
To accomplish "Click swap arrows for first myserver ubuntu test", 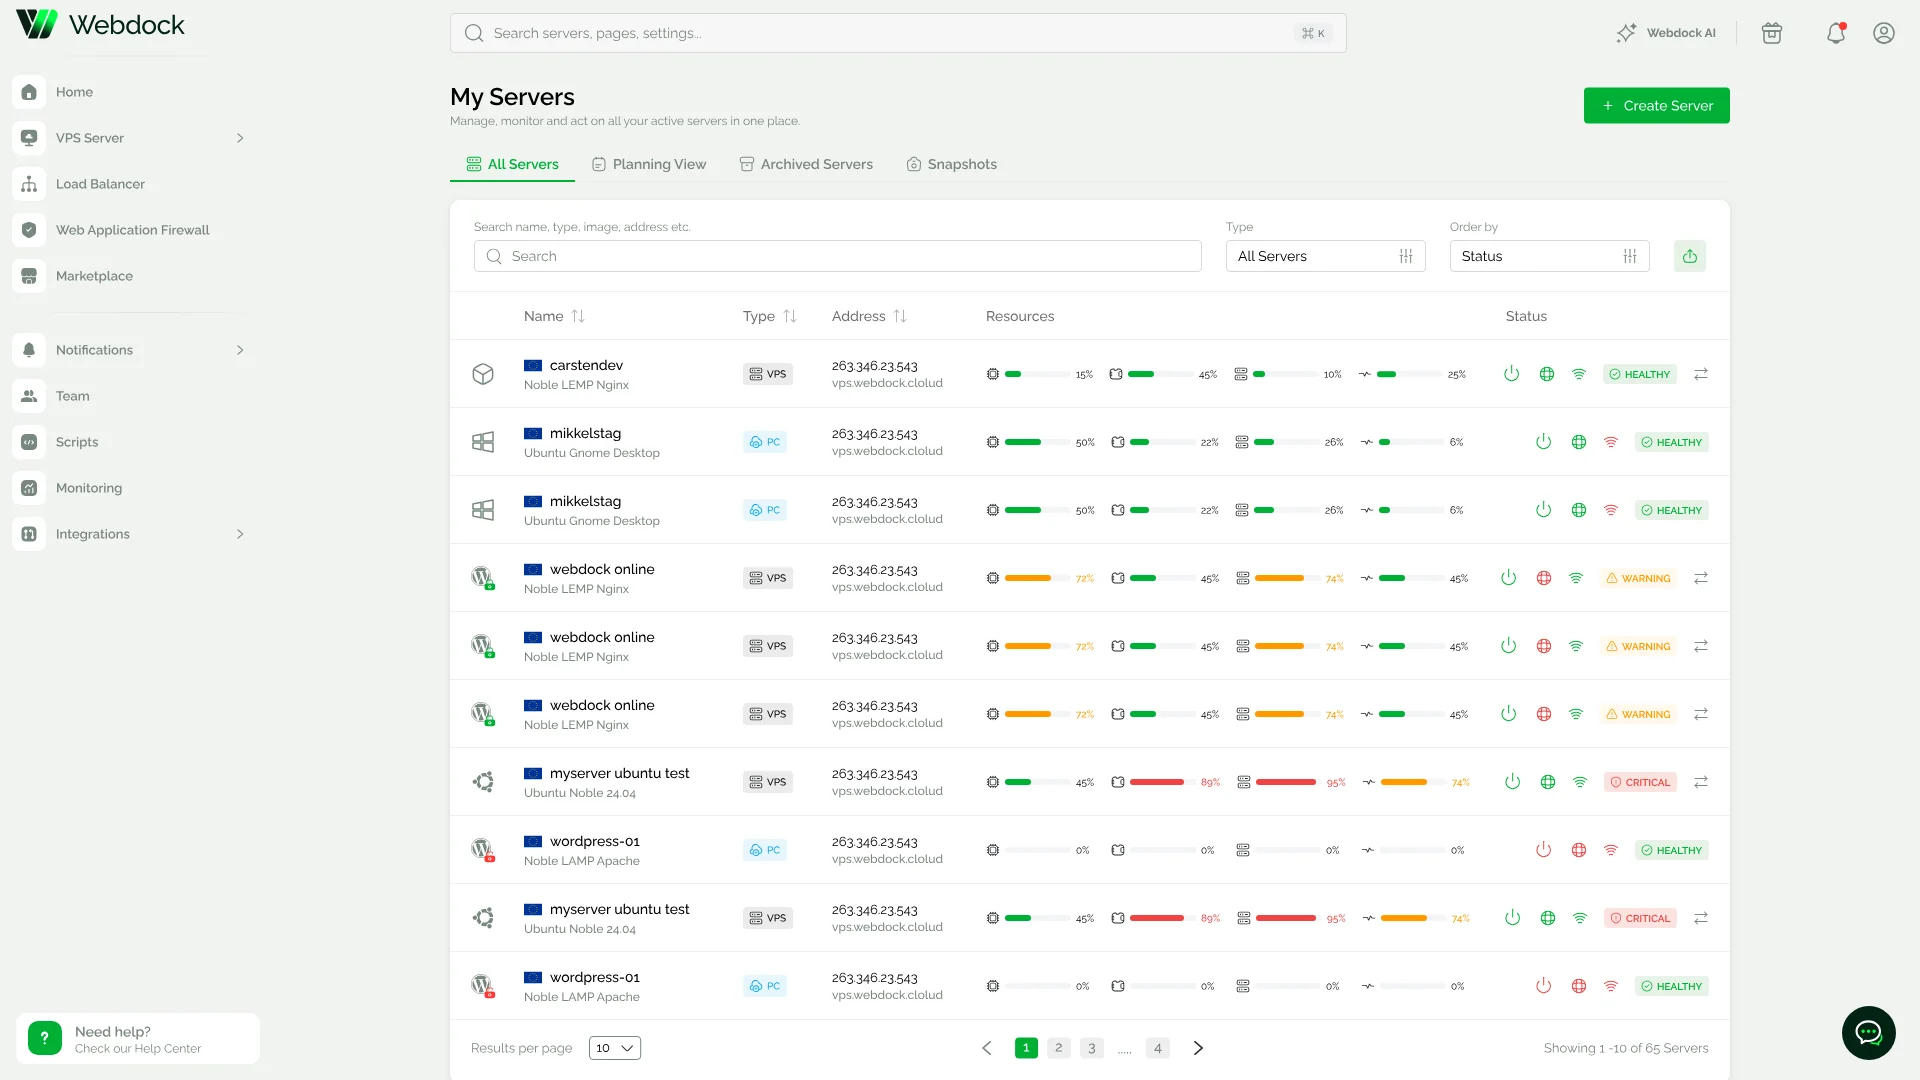I will pos(1701,782).
